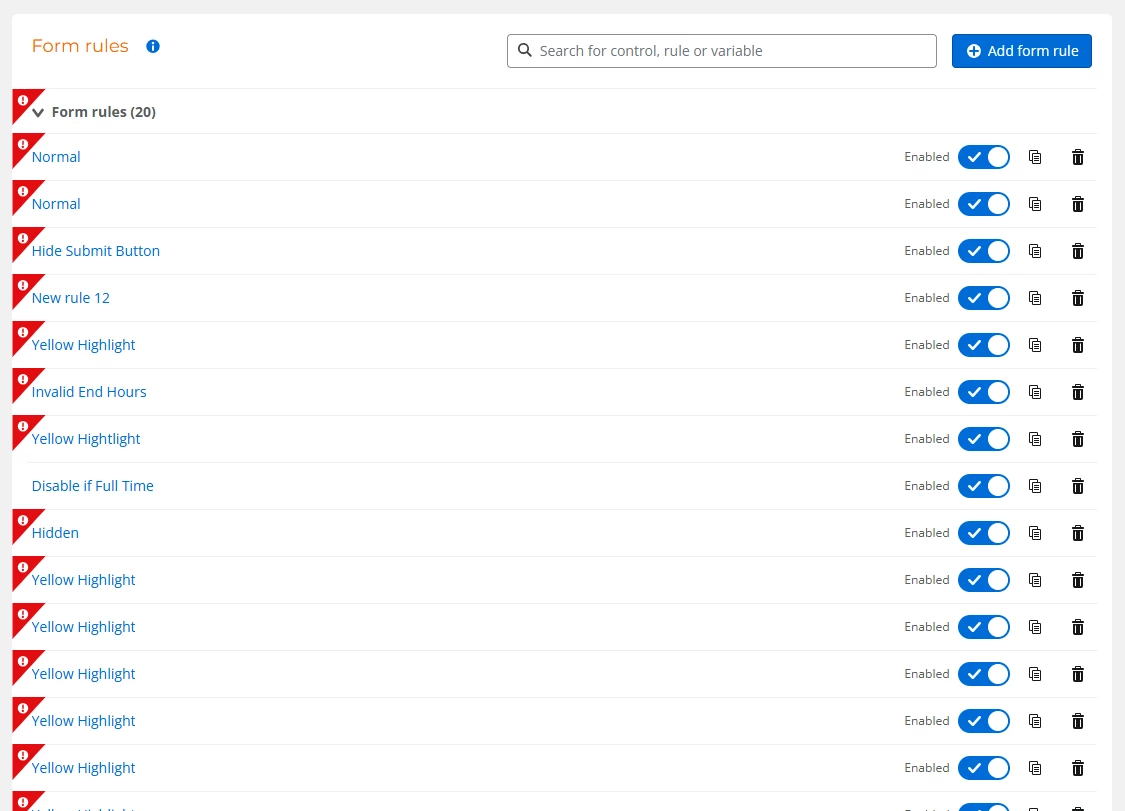Screen dimensions: 1125x811
Task: Click the Enabled label on Invalid End Hours
Action: pos(926,392)
